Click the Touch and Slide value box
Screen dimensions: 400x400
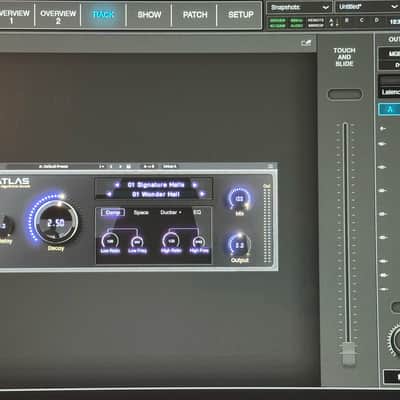tap(345, 94)
